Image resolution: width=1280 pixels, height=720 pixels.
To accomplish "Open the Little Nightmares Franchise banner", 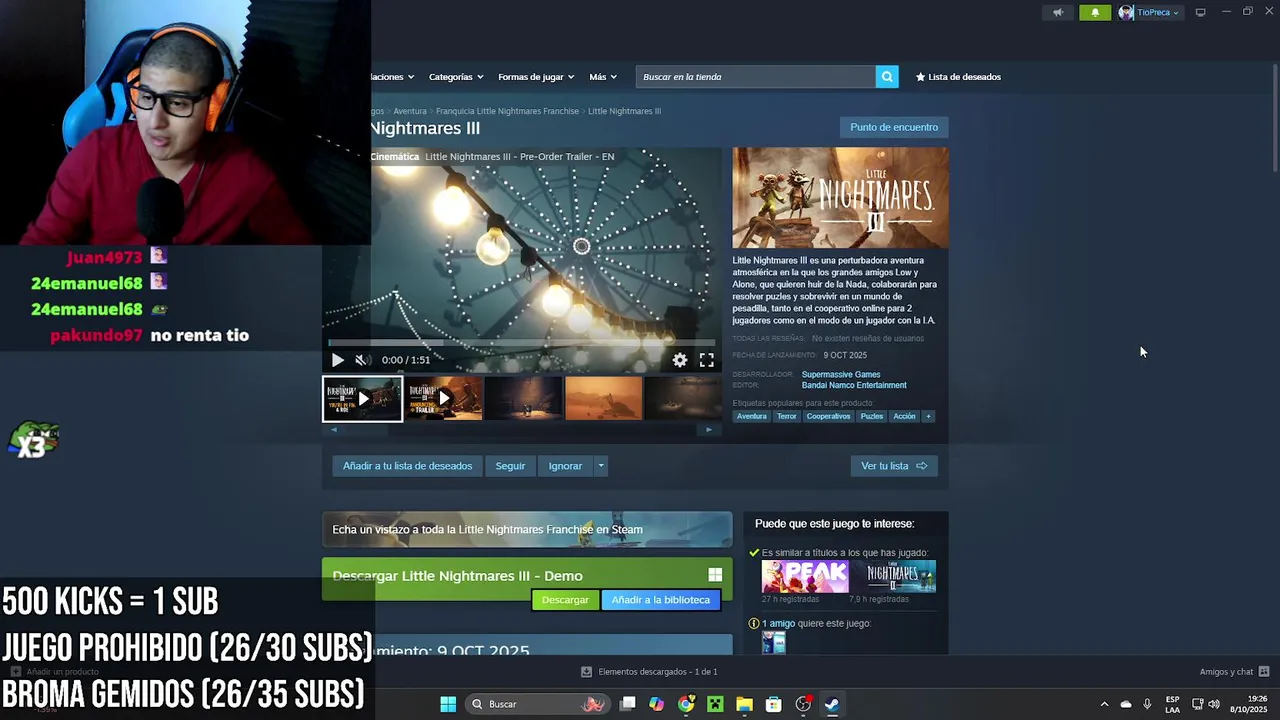I will point(527,529).
